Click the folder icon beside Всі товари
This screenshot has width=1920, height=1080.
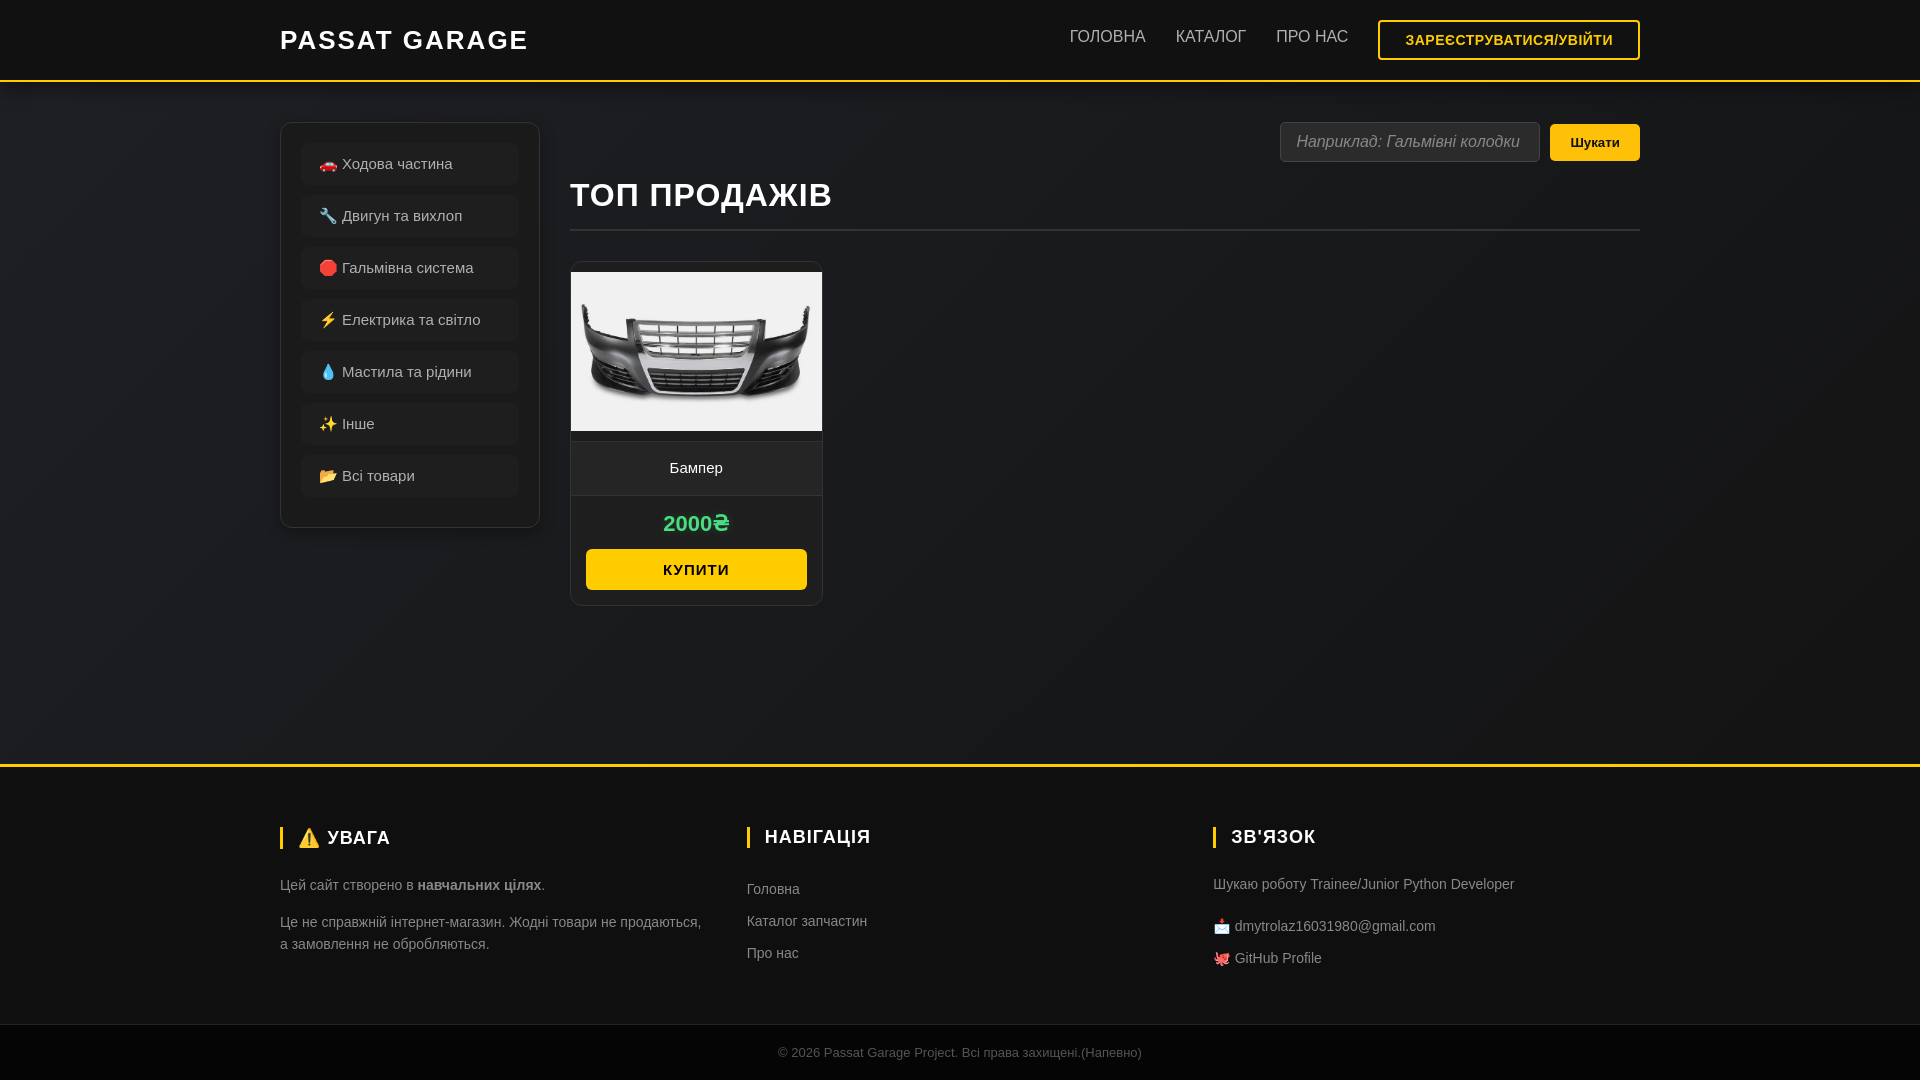coord(328,476)
